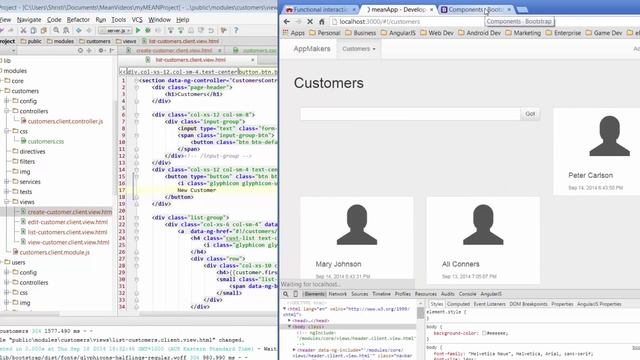Open the Navigate menu
This screenshot has height=360, width=640.
(29, 20)
